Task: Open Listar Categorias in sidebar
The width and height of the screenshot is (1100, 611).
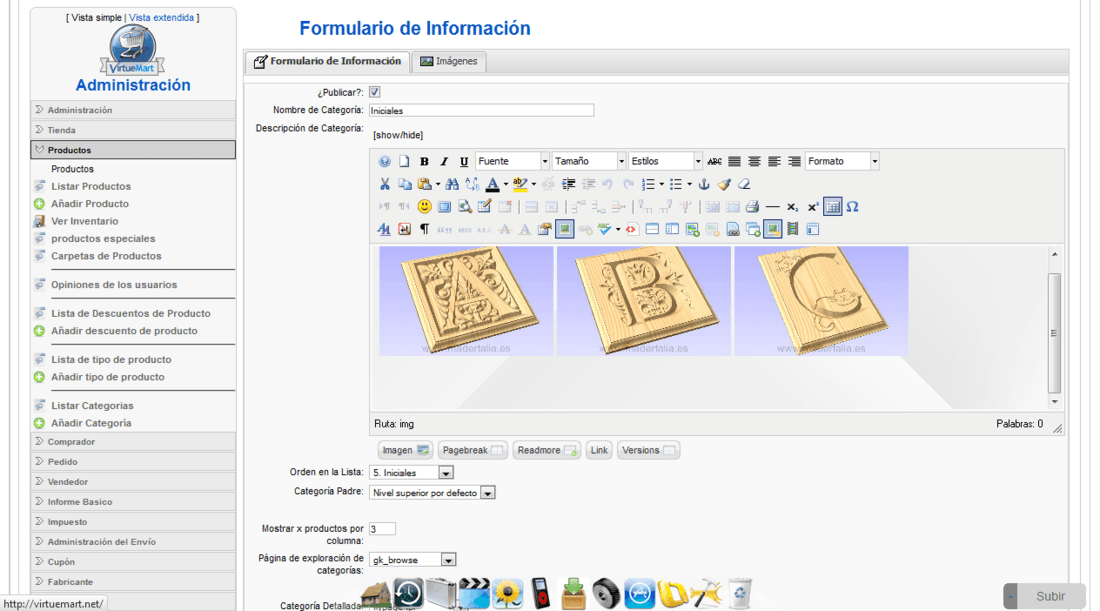Action: [x=92, y=405]
